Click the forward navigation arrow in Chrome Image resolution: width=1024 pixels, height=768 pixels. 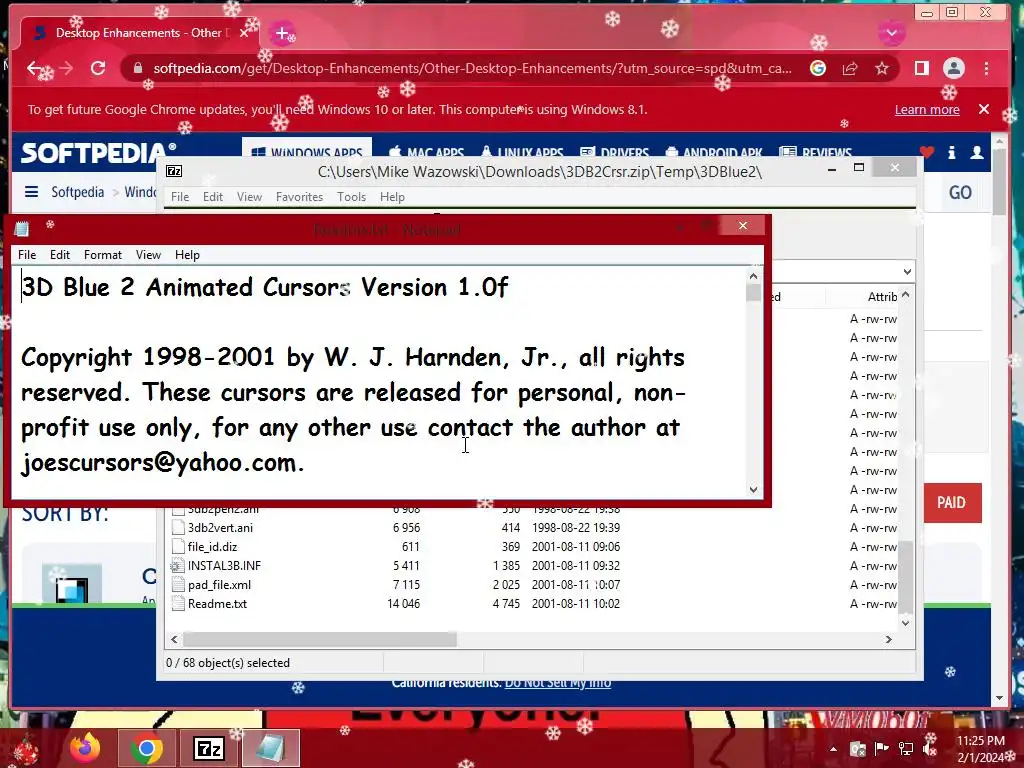pyautogui.click(x=66, y=68)
